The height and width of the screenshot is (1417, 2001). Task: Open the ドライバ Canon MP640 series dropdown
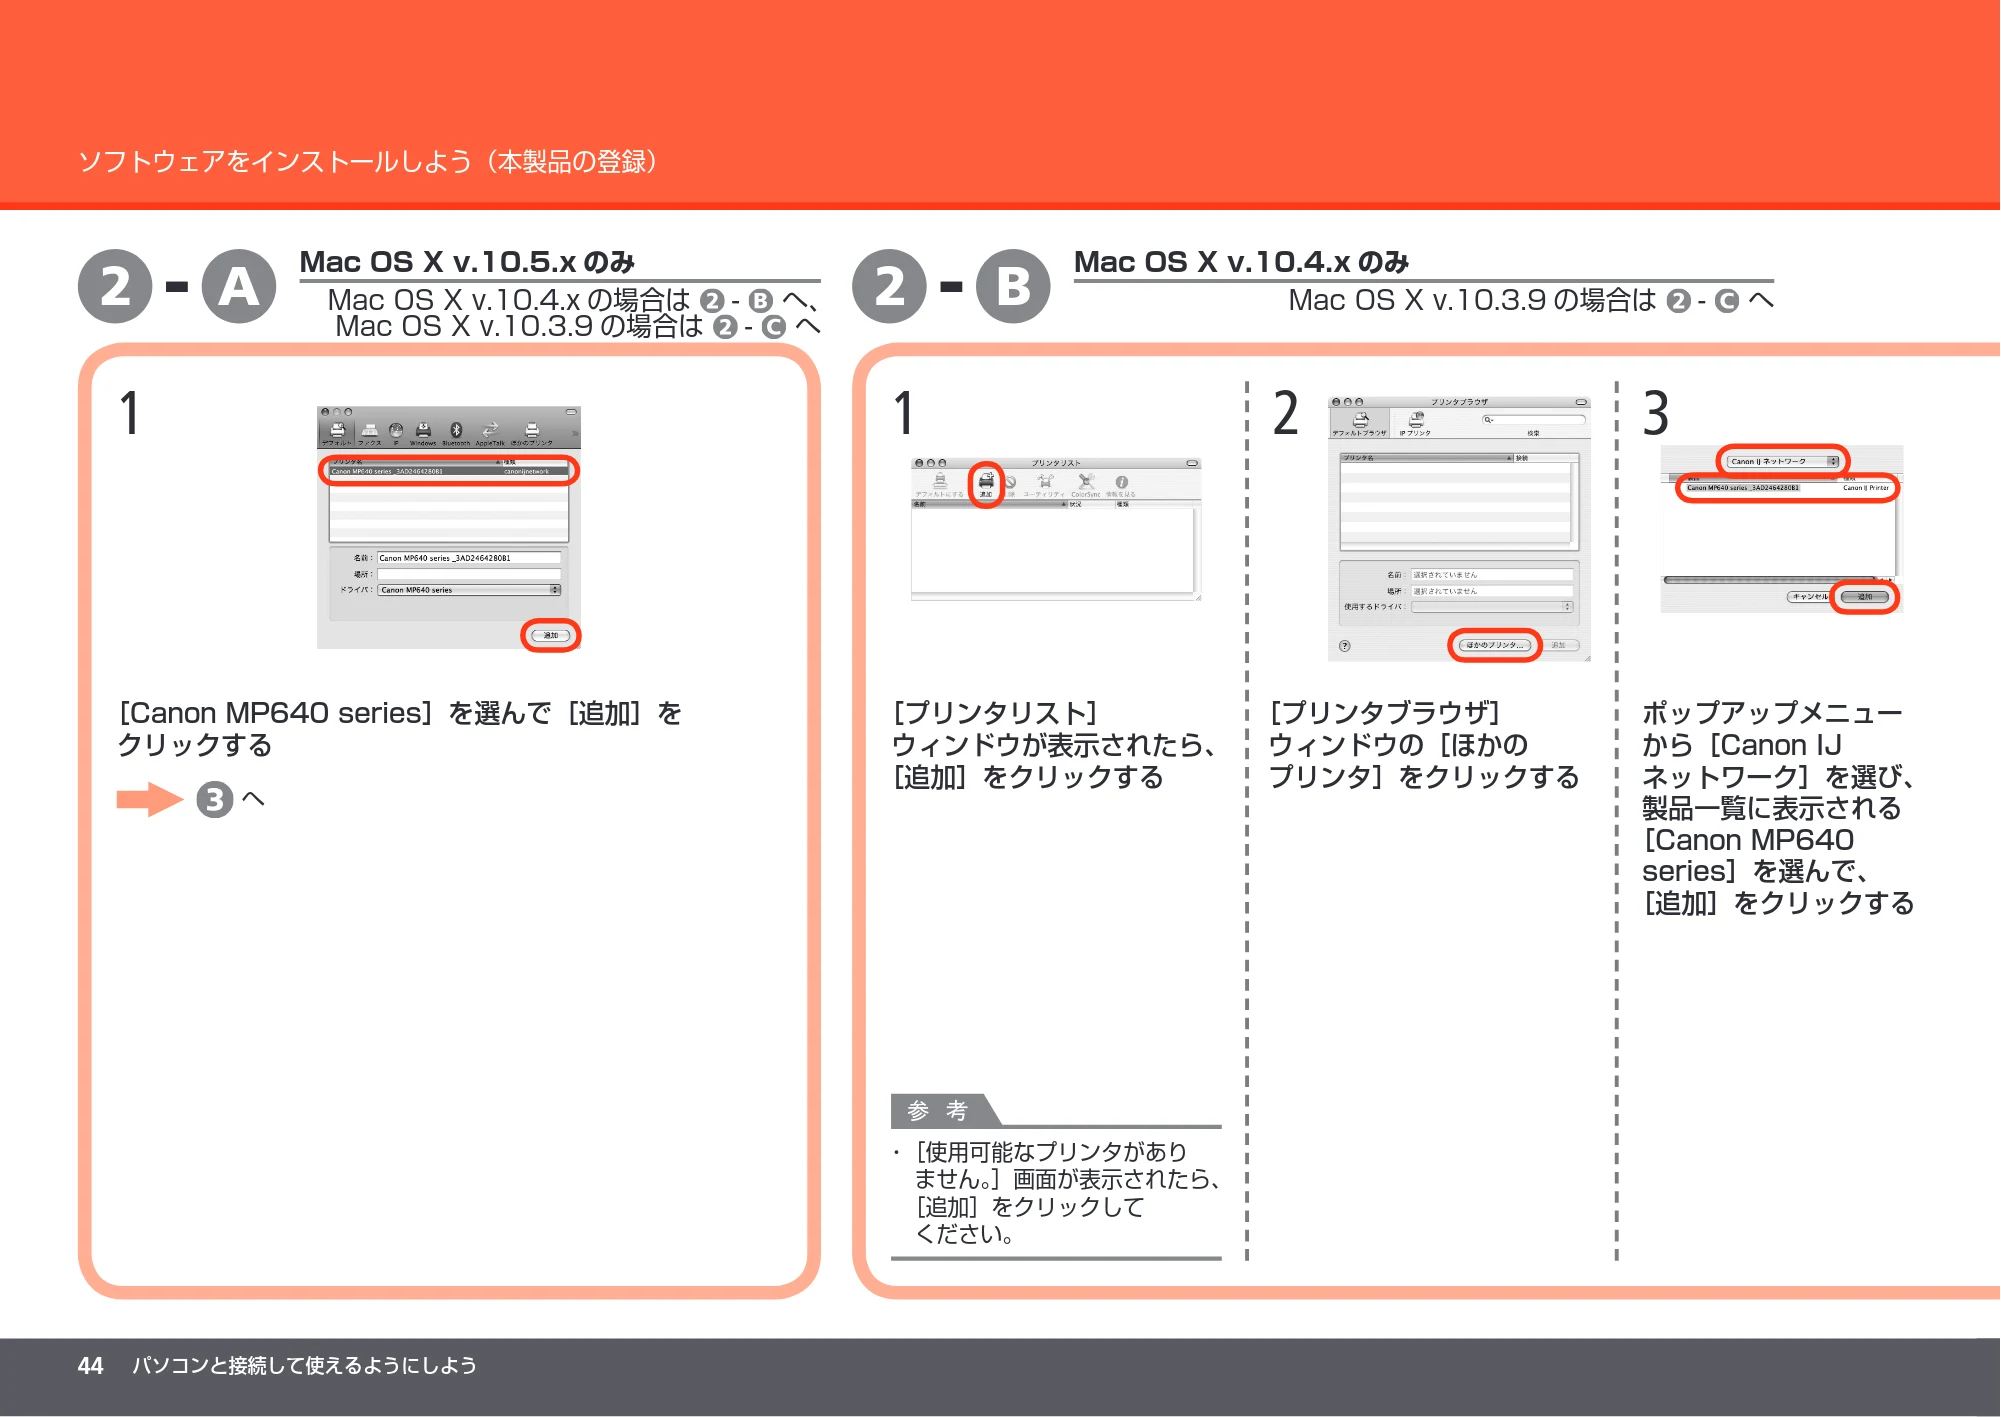[x=469, y=590]
